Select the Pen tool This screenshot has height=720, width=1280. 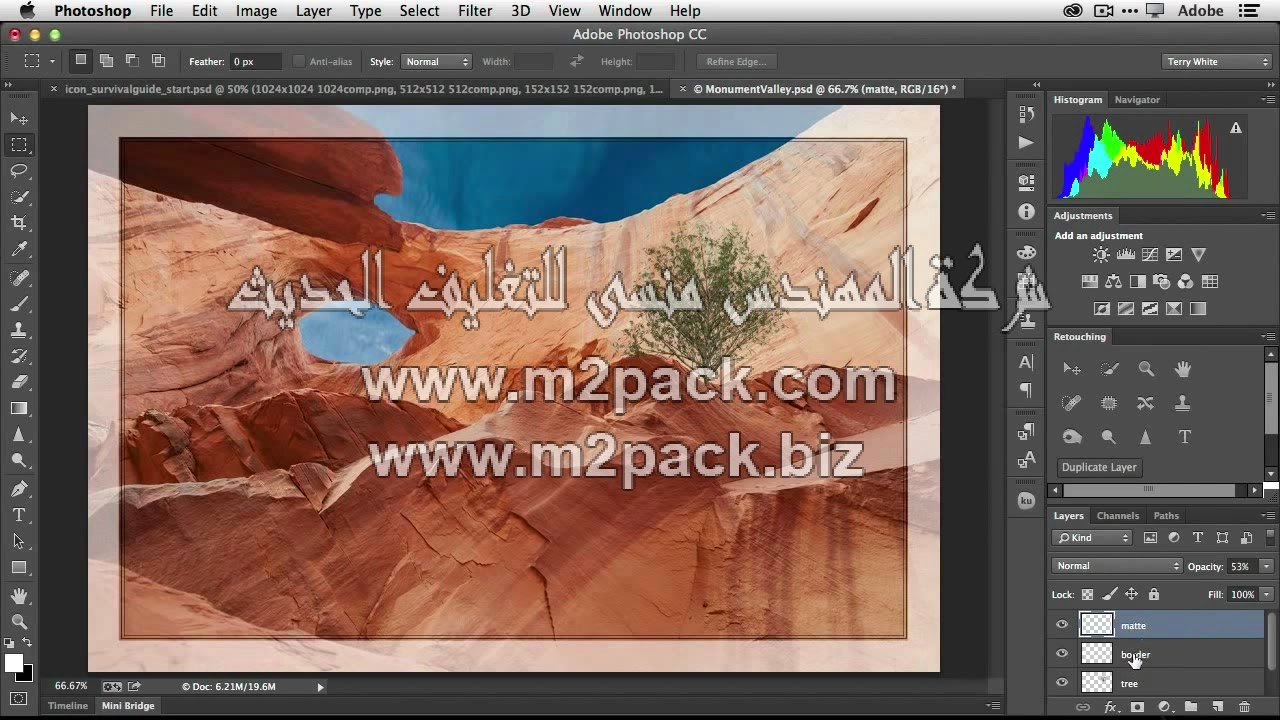[x=19, y=489]
